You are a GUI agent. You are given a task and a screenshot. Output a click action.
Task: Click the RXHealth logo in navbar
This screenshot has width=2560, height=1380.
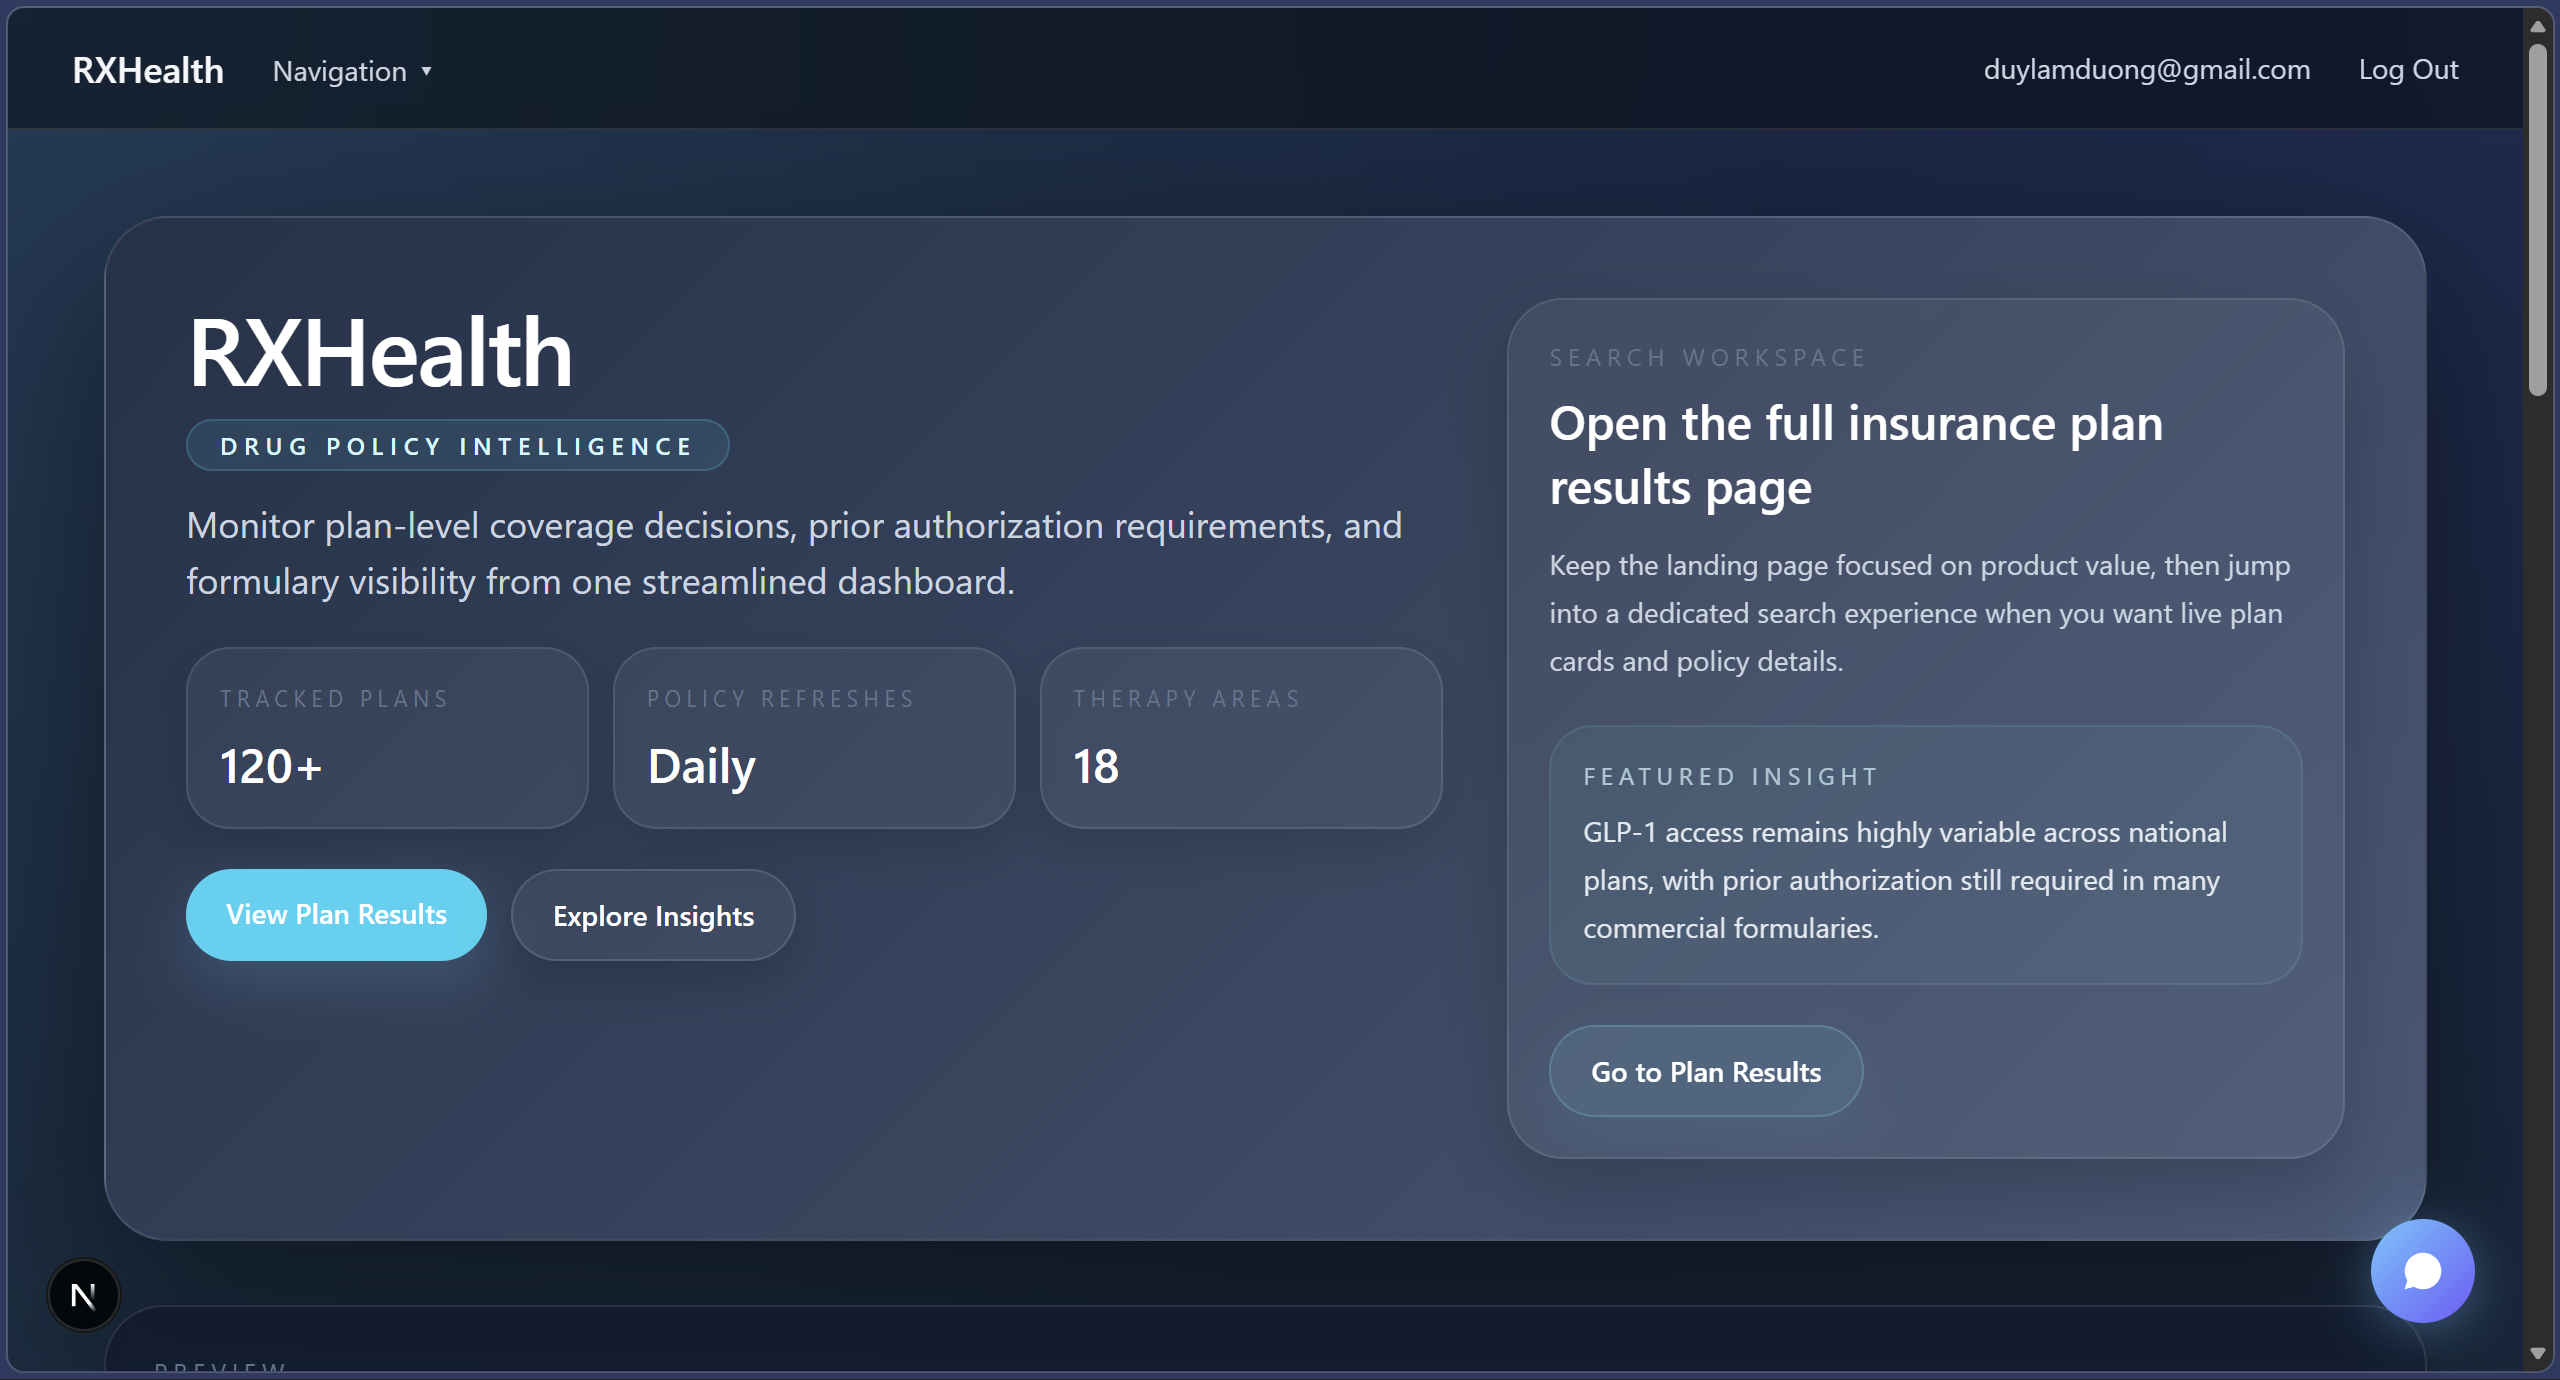coord(148,70)
